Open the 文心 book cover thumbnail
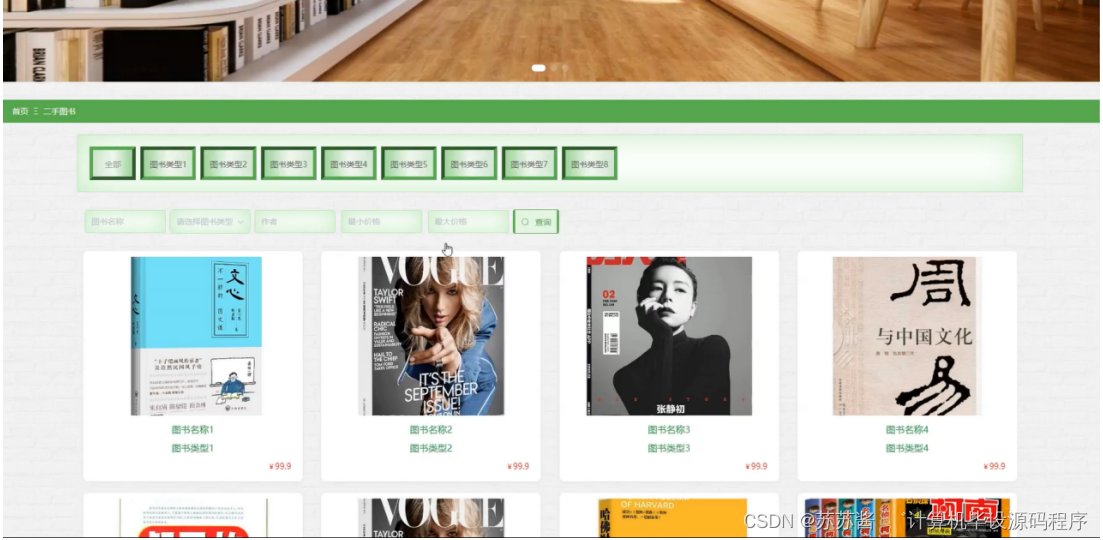The width and height of the screenshot is (1103, 540). click(196, 336)
